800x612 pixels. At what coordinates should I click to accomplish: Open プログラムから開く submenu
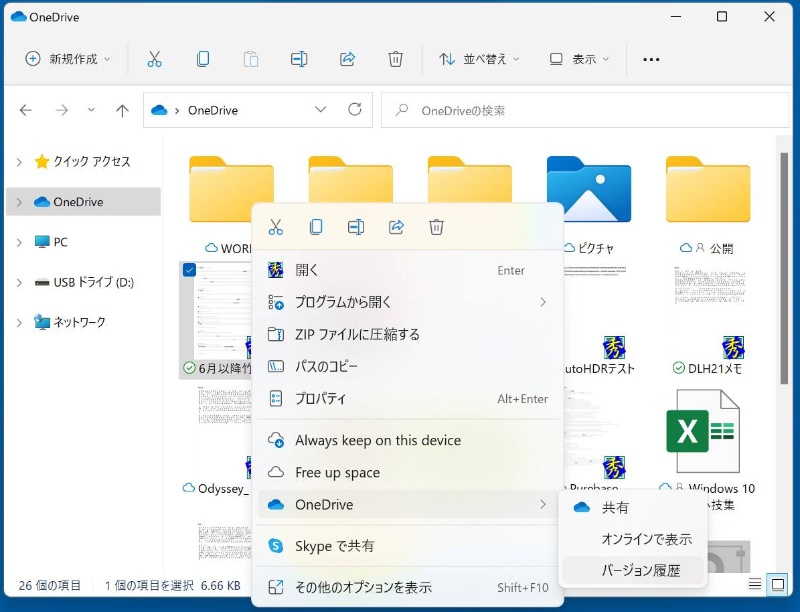(x=408, y=302)
